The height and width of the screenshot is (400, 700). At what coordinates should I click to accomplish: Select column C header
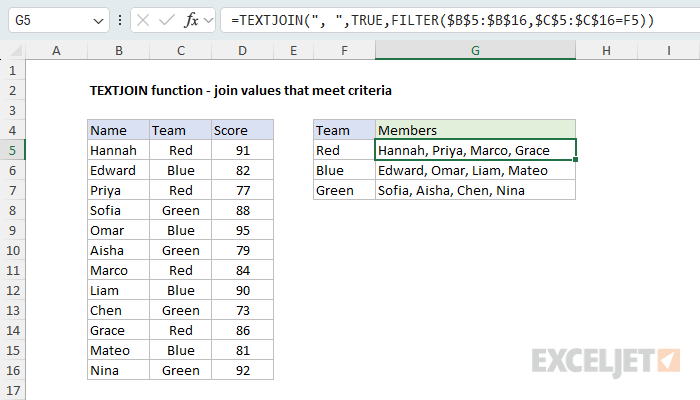click(x=180, y=50)
